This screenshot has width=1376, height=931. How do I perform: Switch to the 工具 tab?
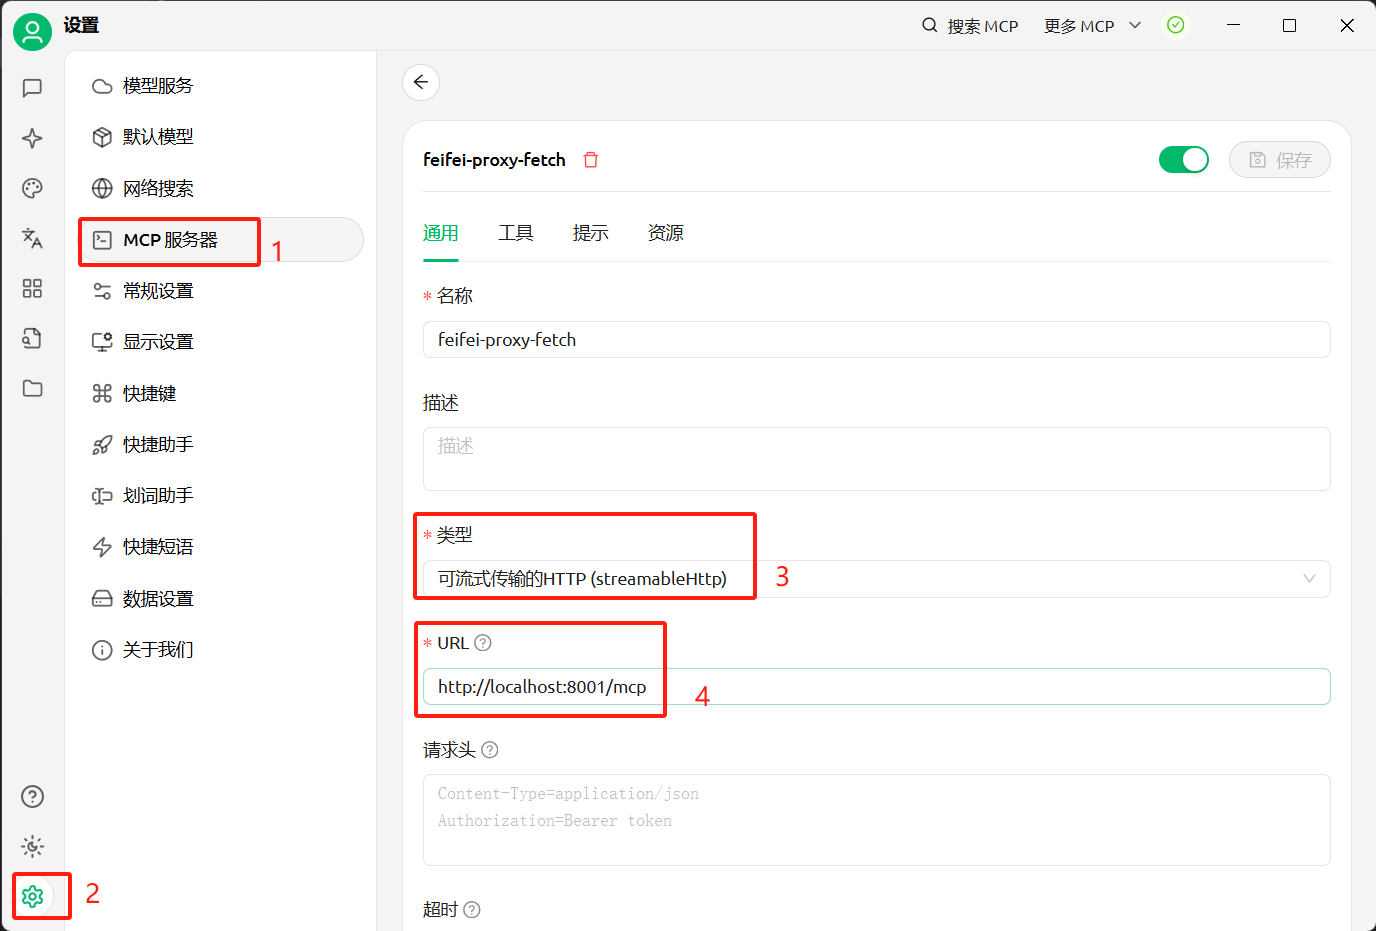[516, 233]
